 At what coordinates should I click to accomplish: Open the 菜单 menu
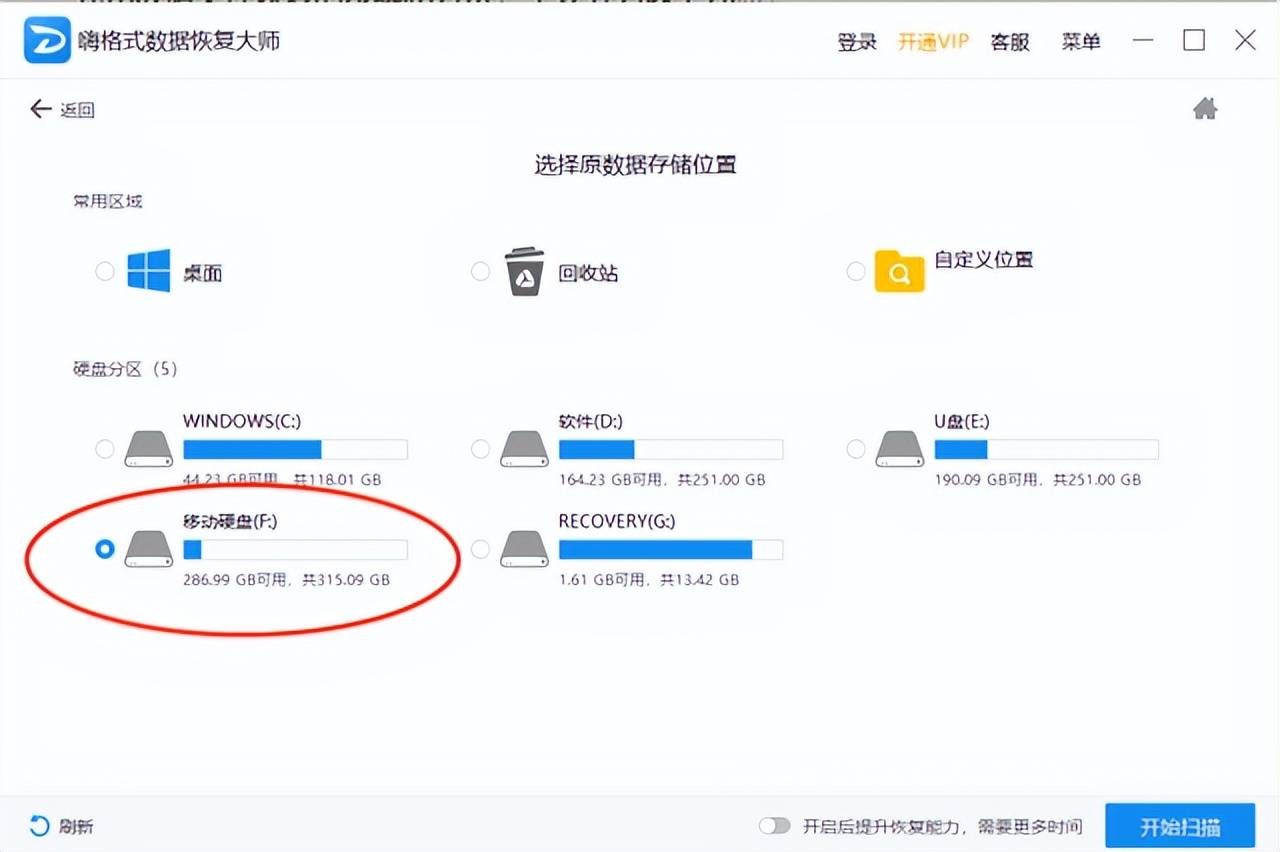(x=1081, y=42)
